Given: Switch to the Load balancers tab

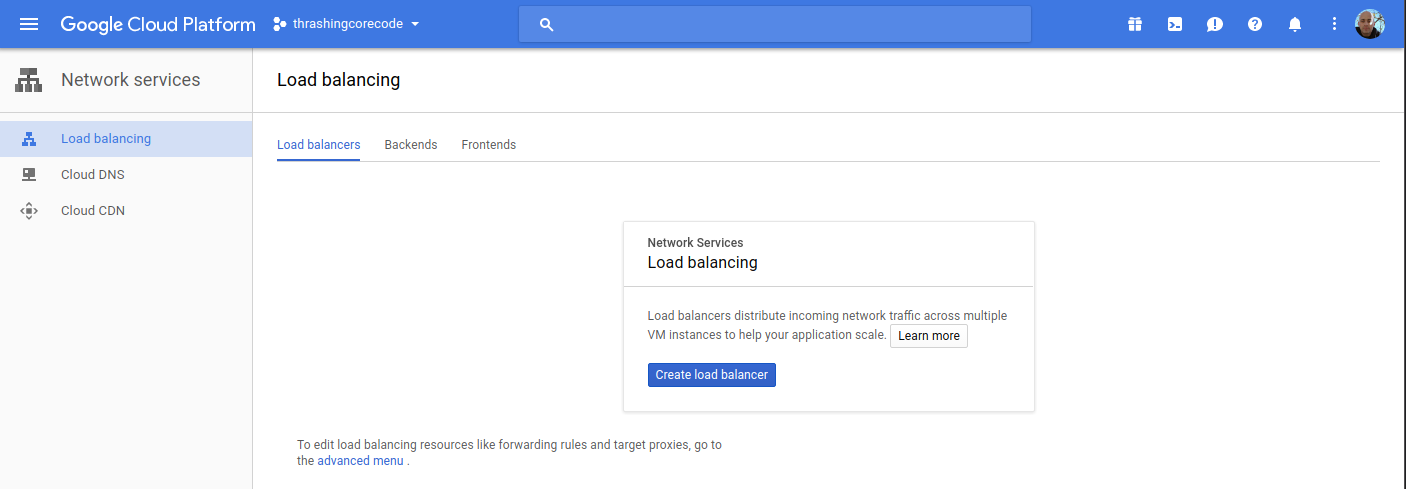Looking at the screenshot, I should [x=318, y=145].
